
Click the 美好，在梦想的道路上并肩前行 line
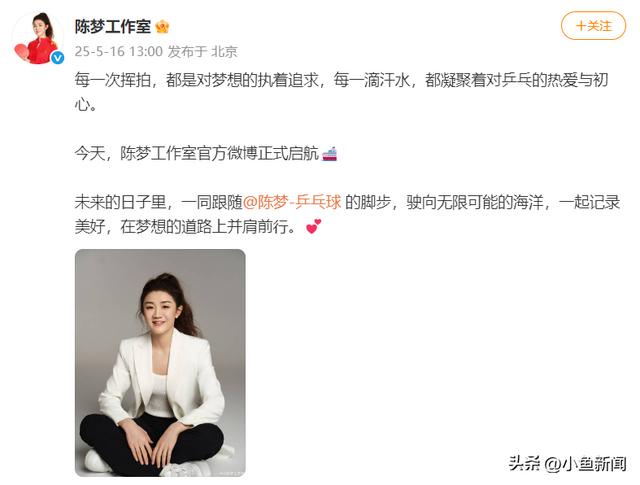pyautogui.click(x=185, y=226)
